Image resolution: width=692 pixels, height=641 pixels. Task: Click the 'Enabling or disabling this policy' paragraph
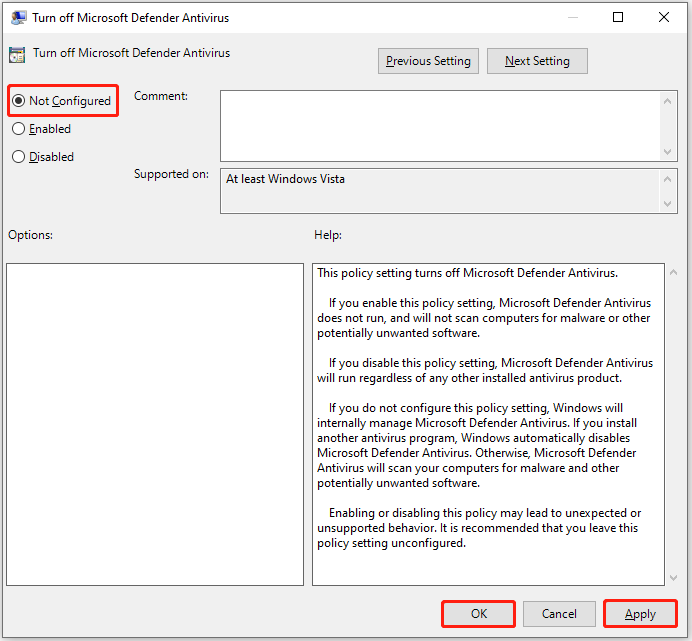(x=479, y=528)
